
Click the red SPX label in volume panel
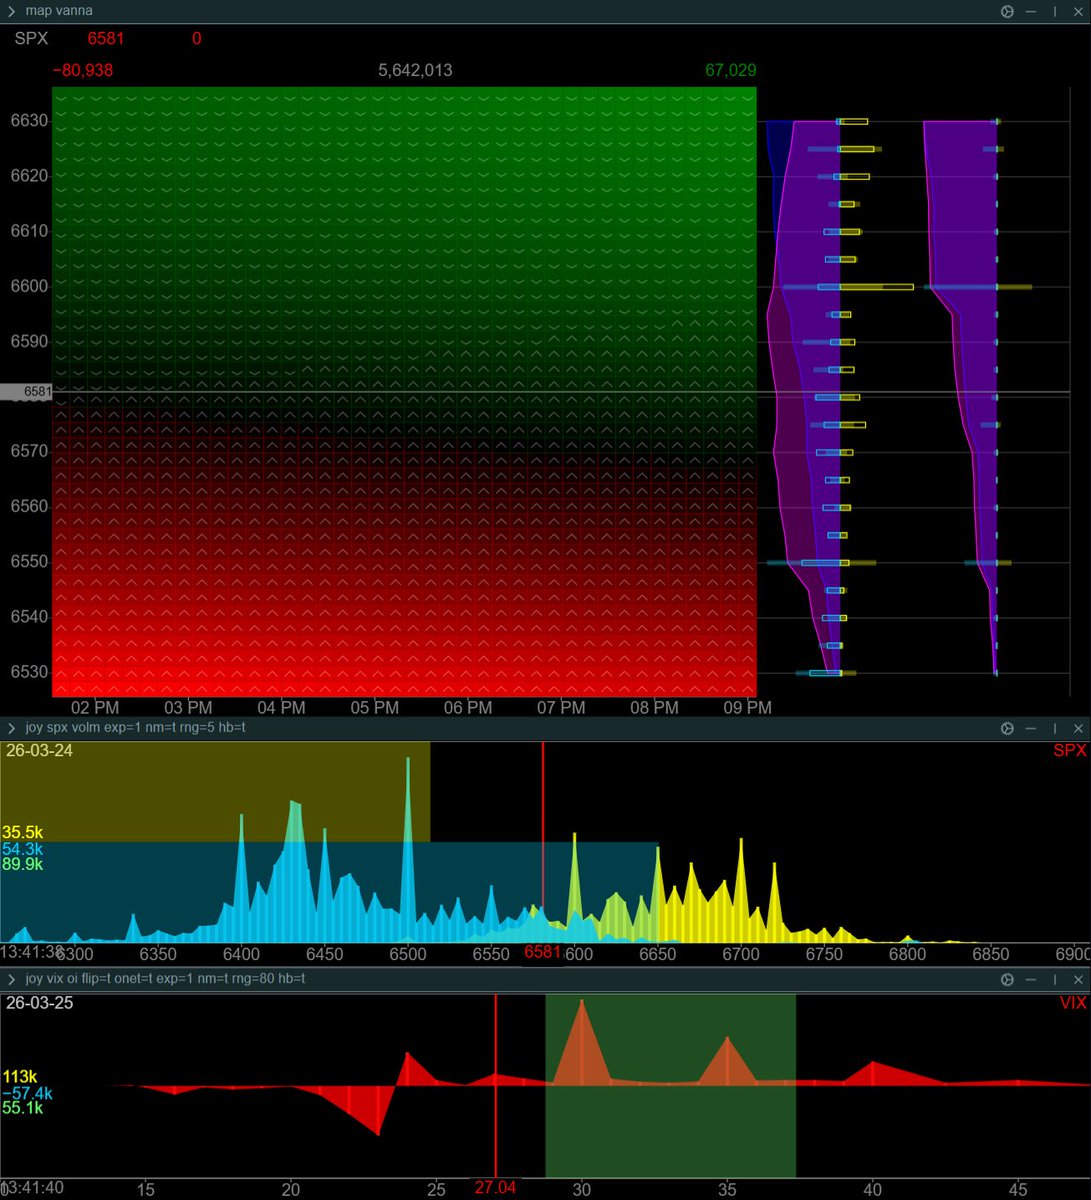1069,751
